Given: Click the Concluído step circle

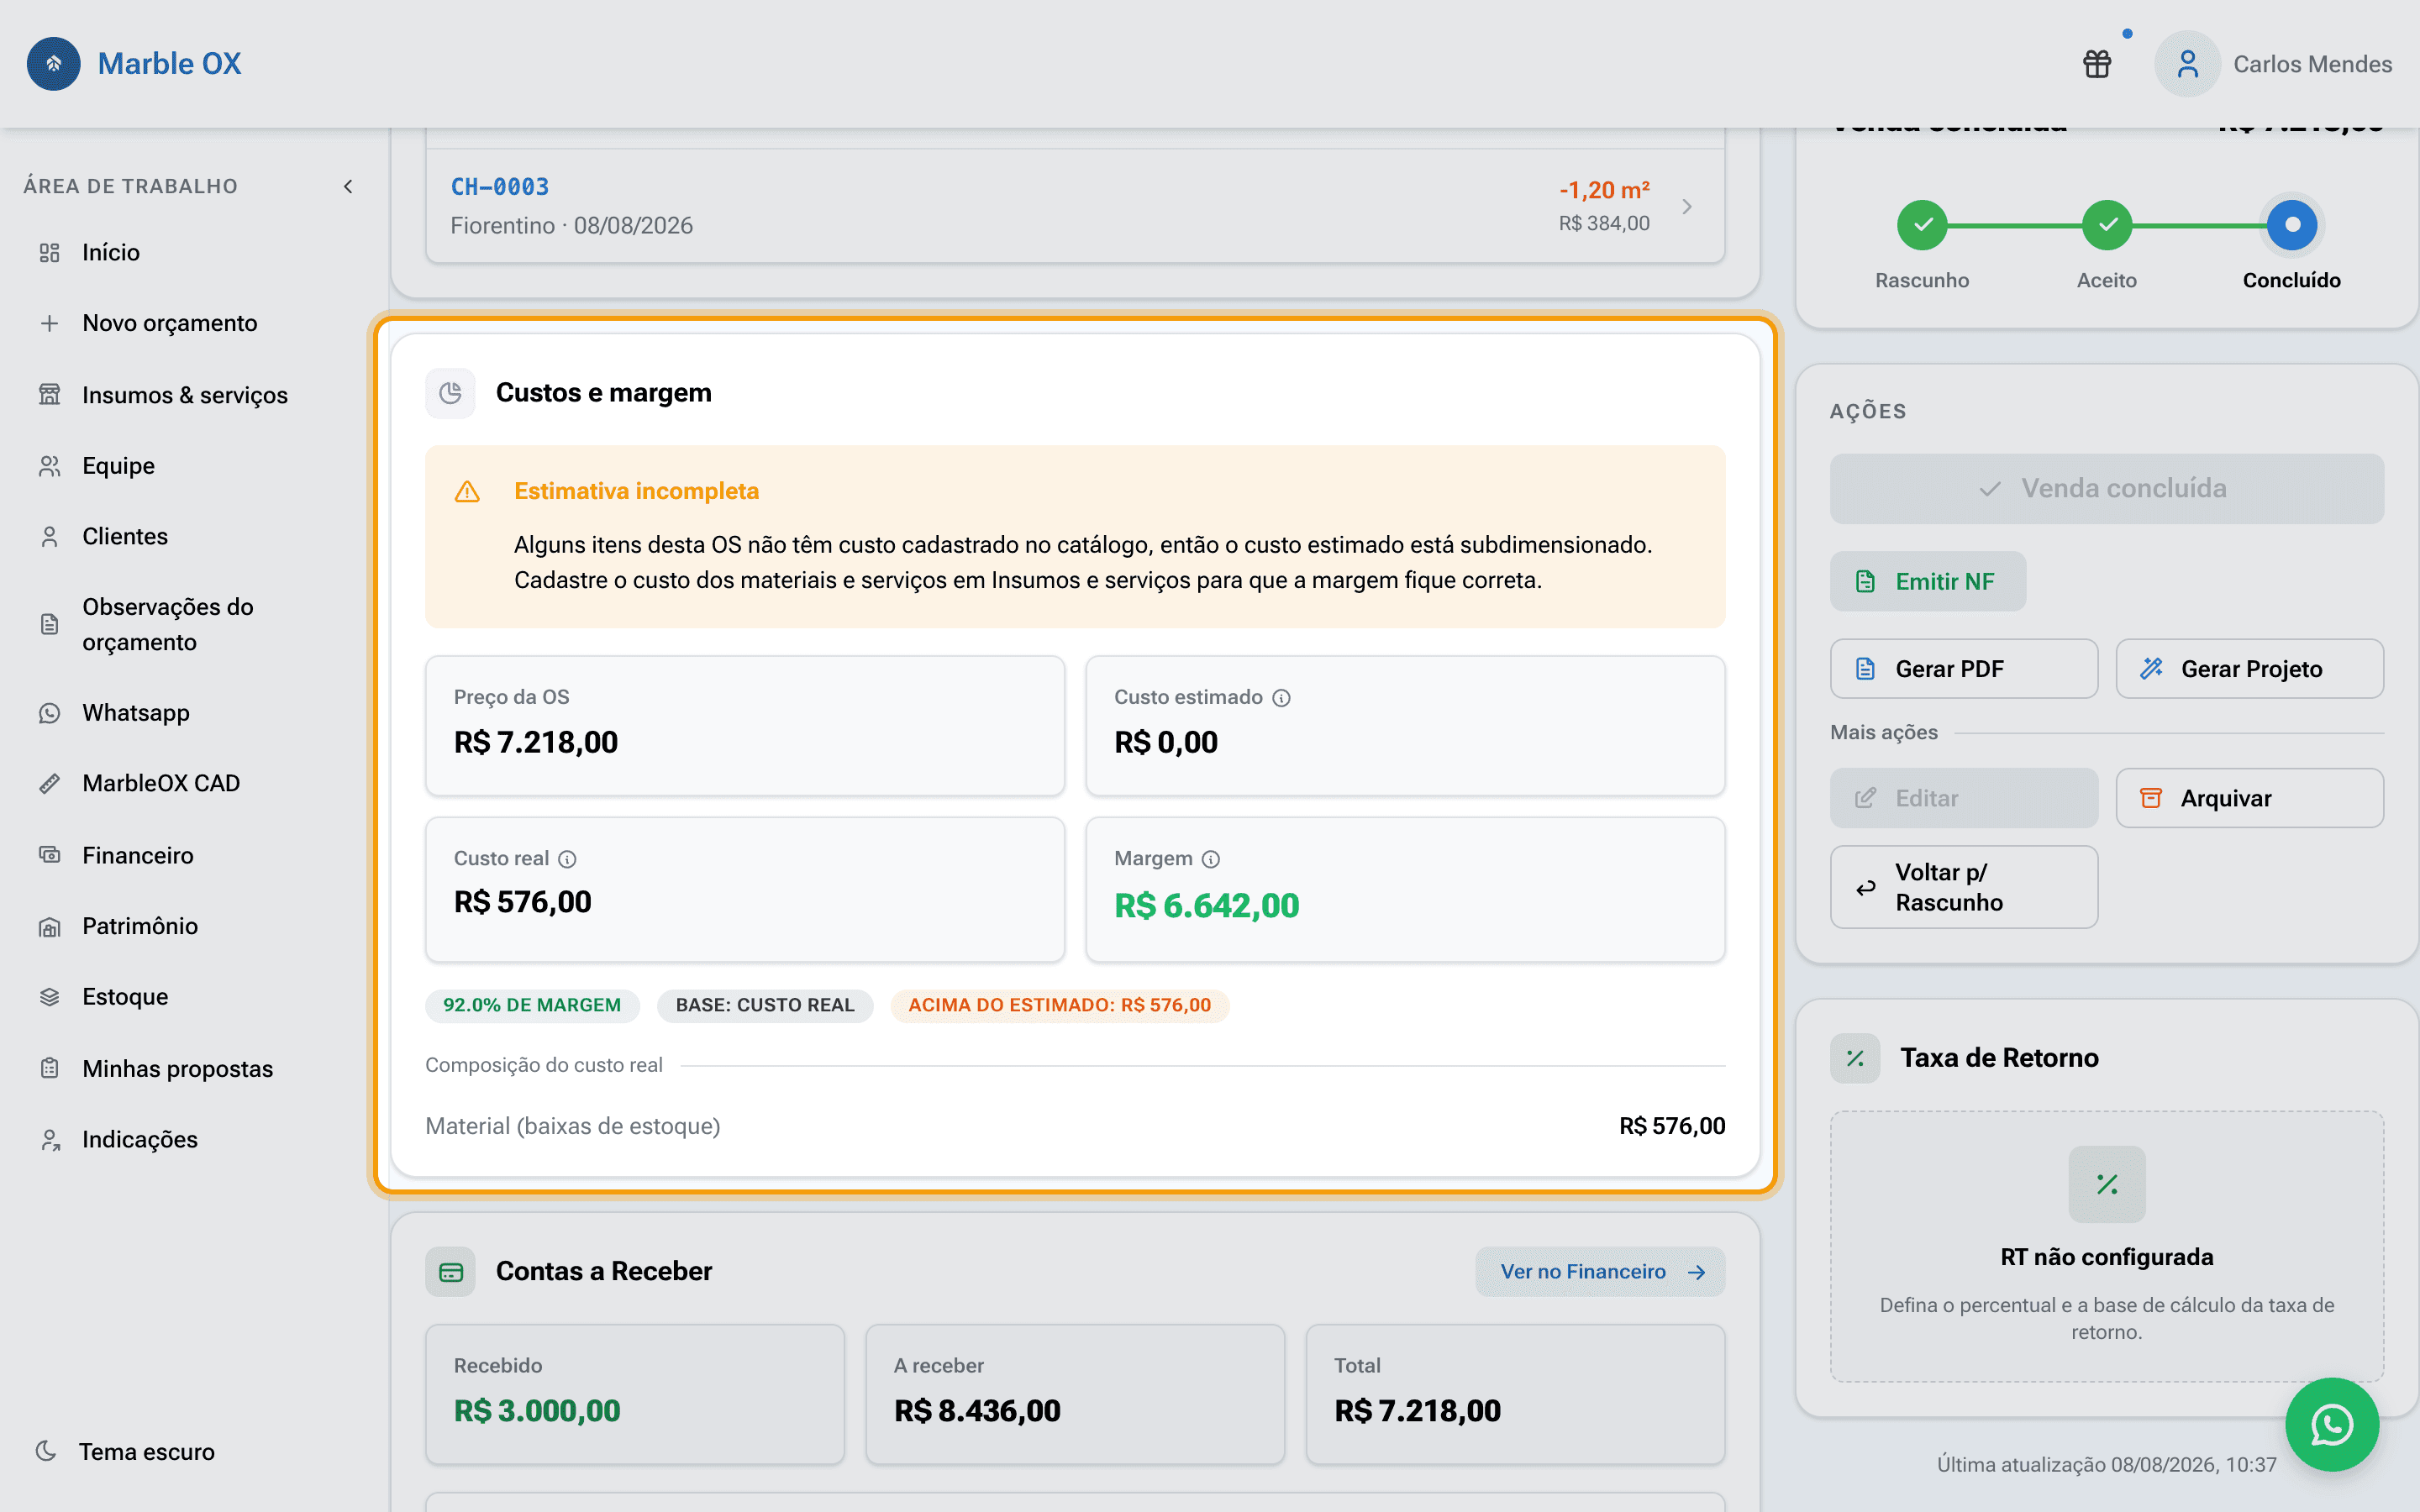Looking at the screenshot, I should (x=2292, y=224).
